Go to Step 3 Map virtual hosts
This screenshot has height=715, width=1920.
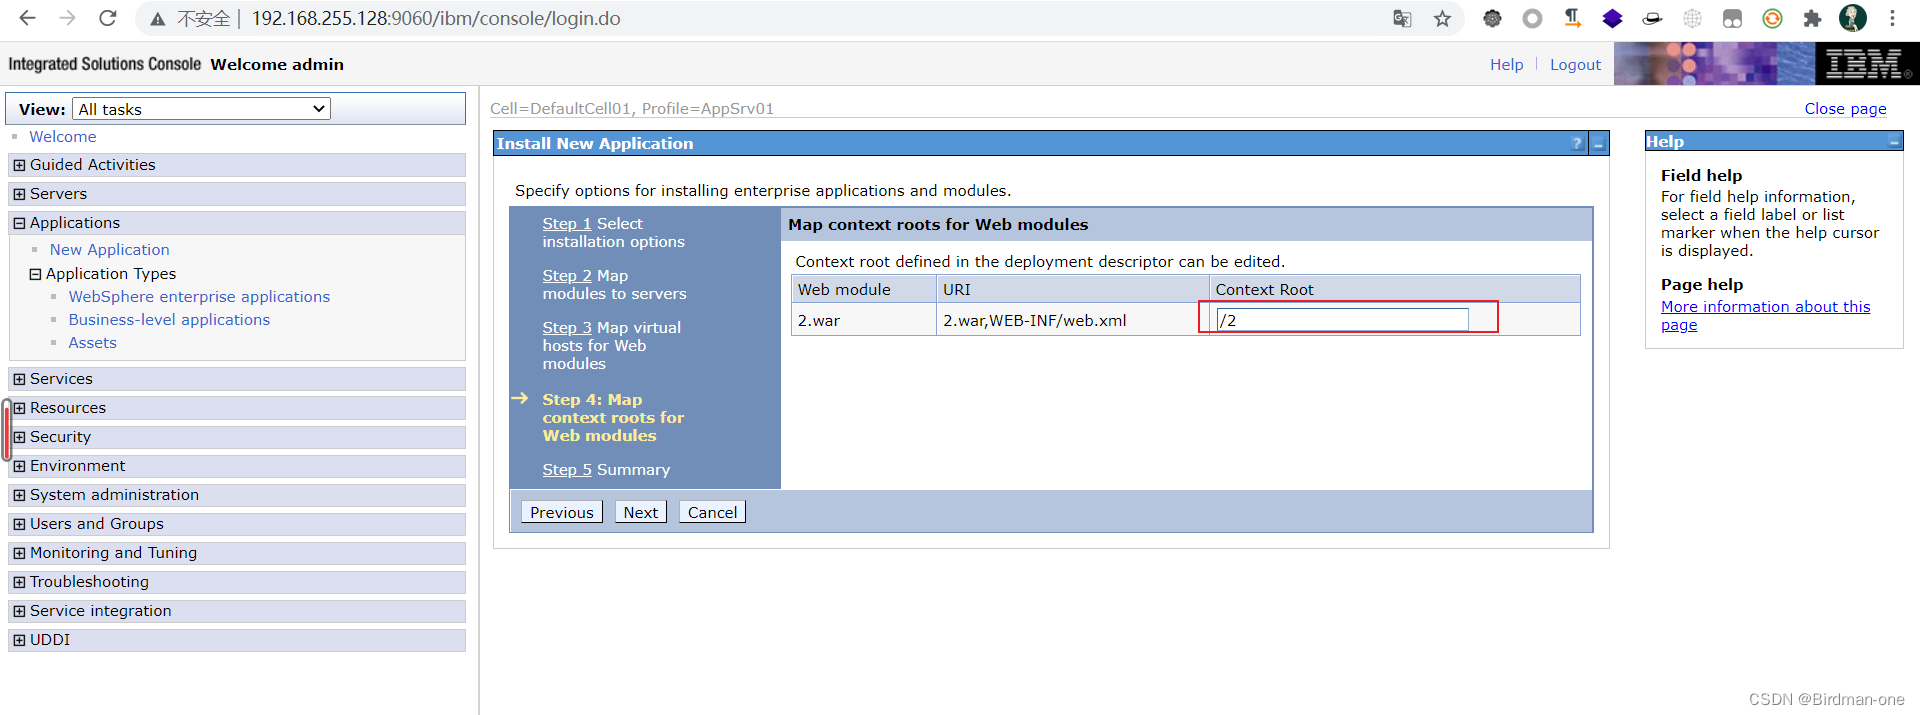click(567, 328)
